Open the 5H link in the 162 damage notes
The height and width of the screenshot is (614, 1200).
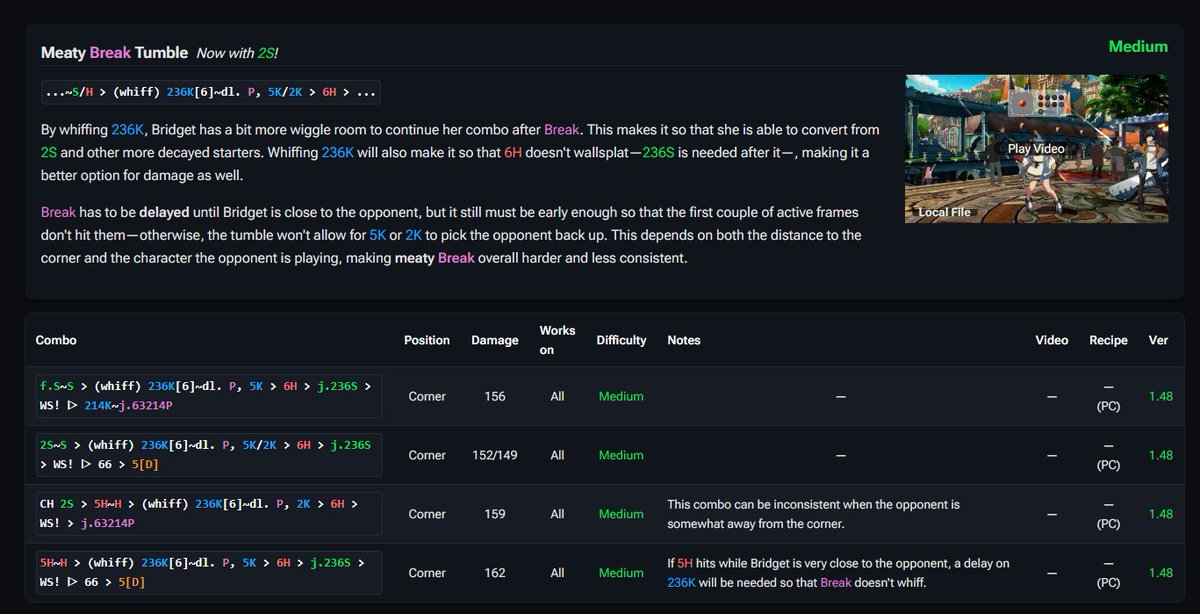pyautogui.click(x=685, y=563)
